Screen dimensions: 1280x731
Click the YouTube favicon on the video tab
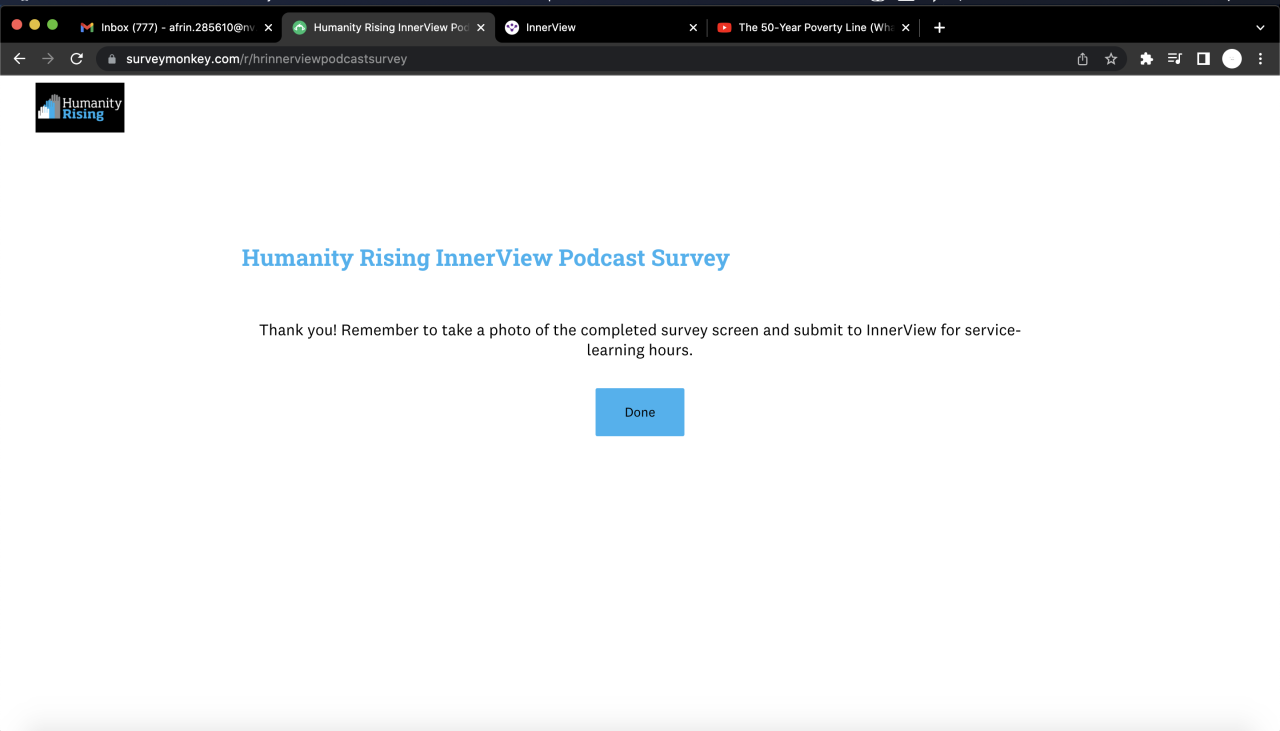(x=724, y=28)
